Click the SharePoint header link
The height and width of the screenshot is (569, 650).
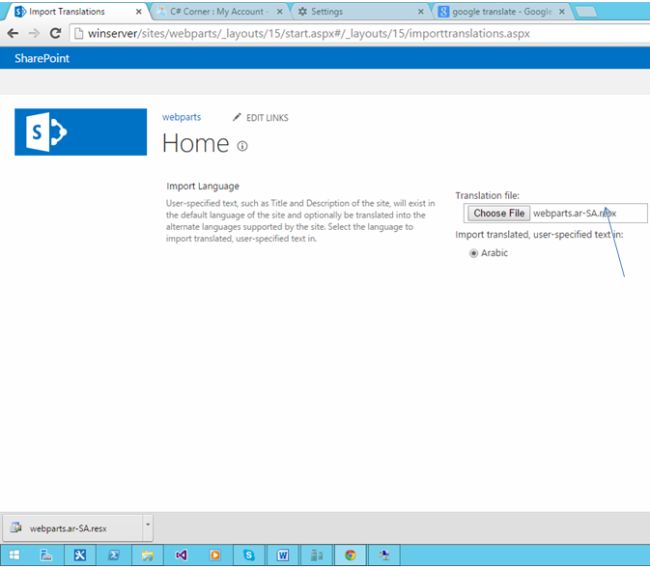pos(42,58)
